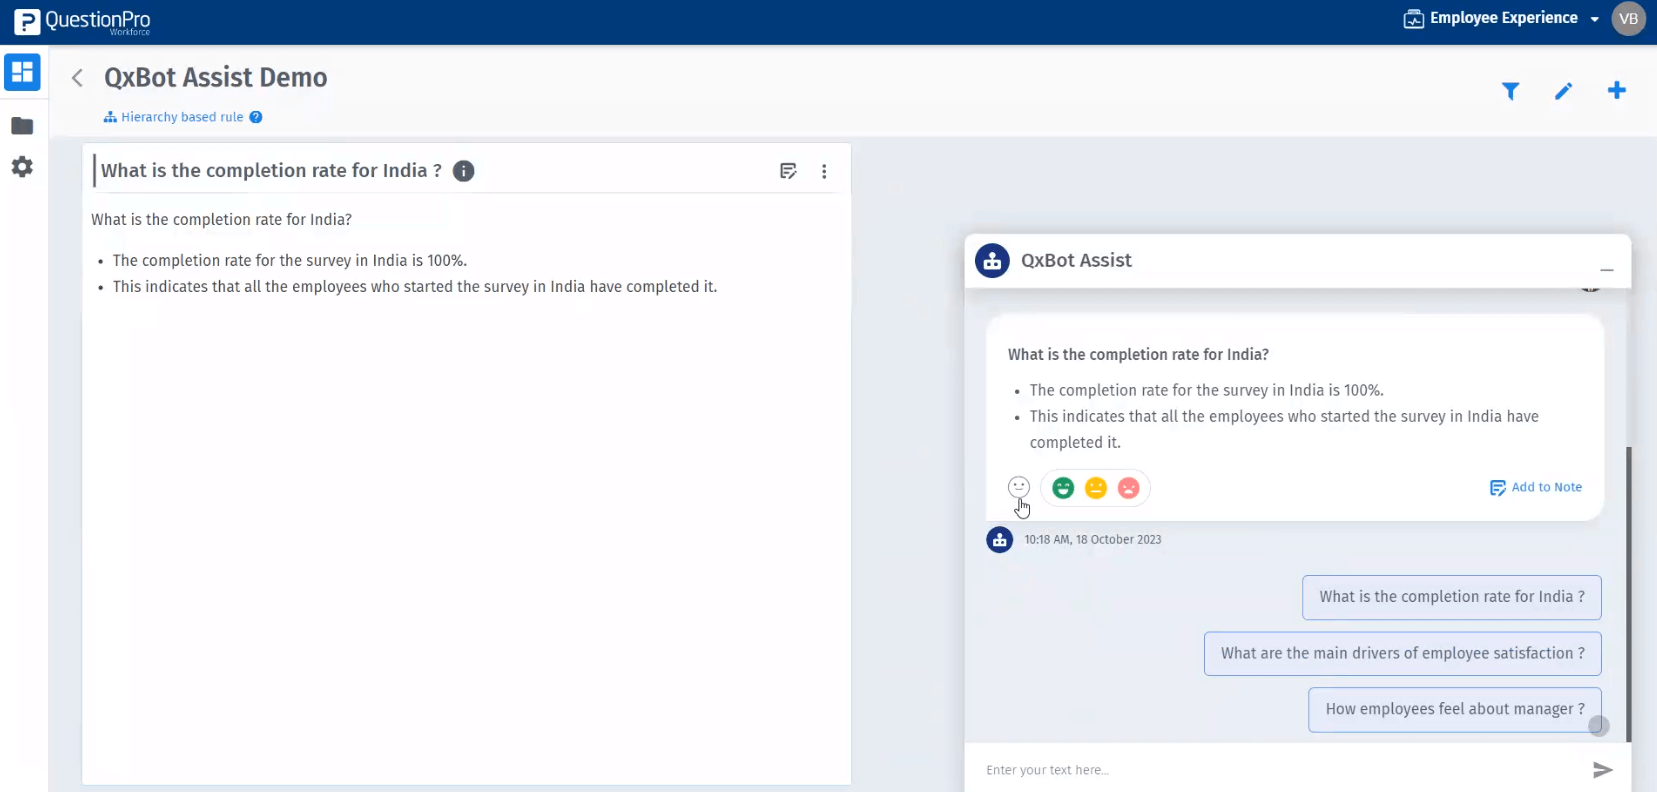Click the chat answer heading "What is the completion rate for India?"

tap(1138, 355)
